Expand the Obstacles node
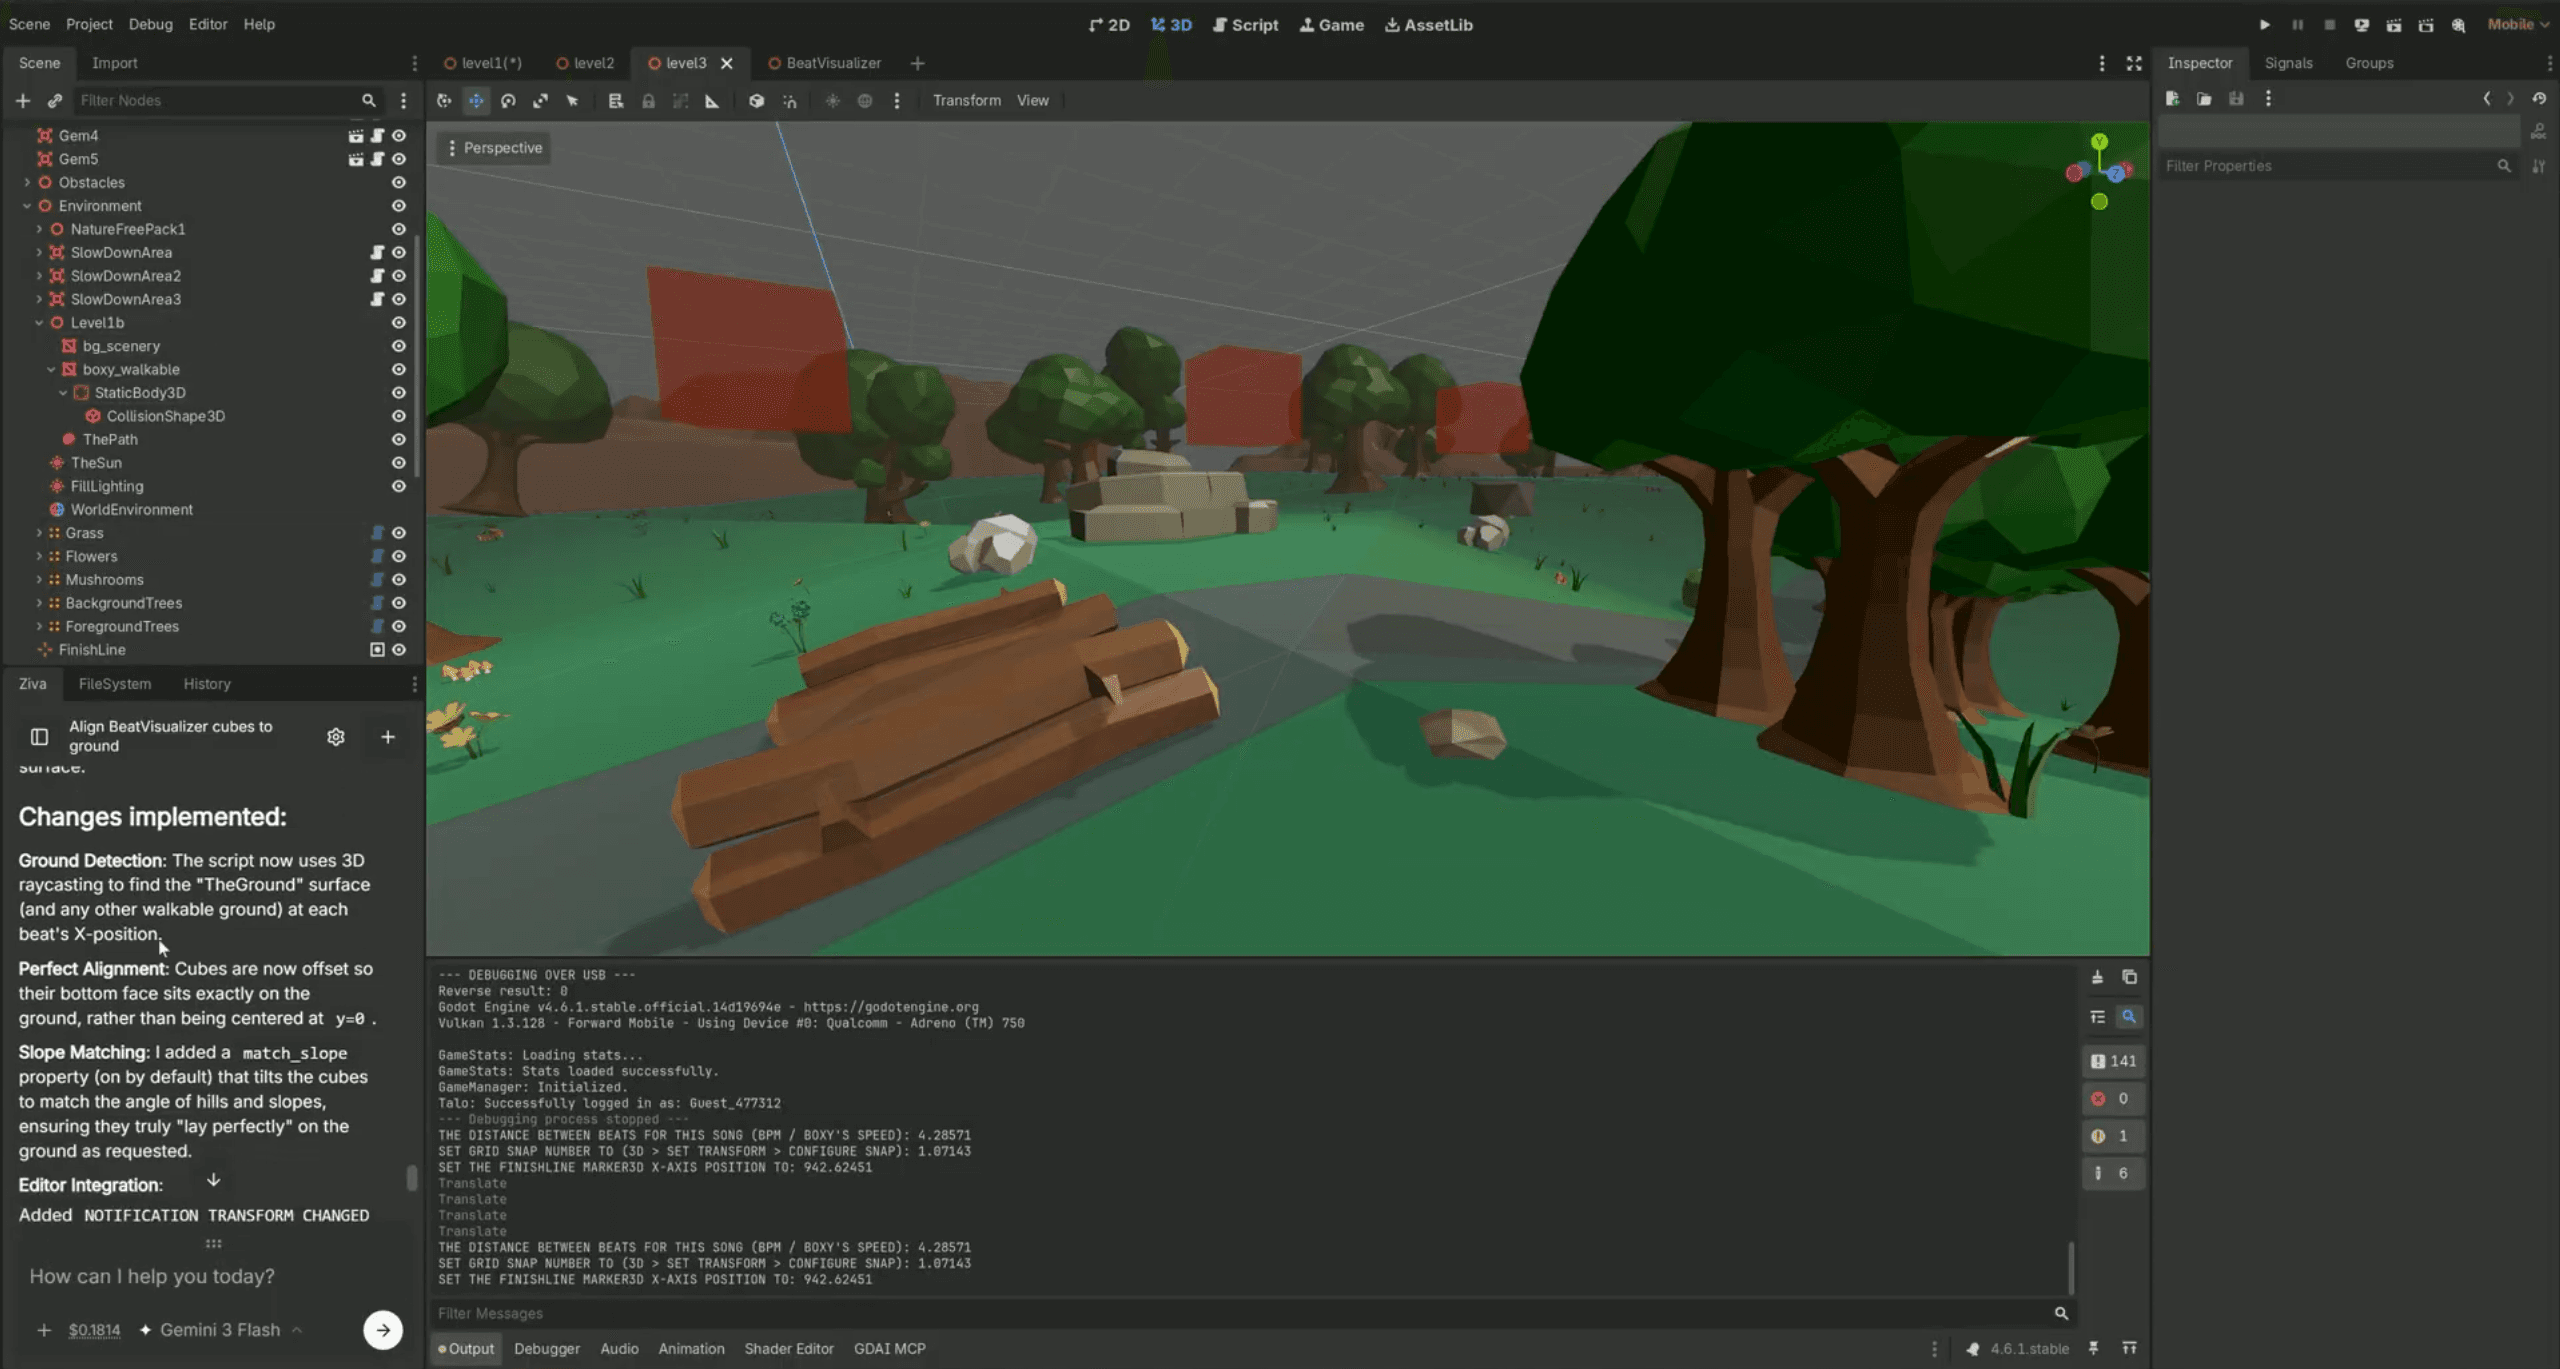 [x=27, y=182]
